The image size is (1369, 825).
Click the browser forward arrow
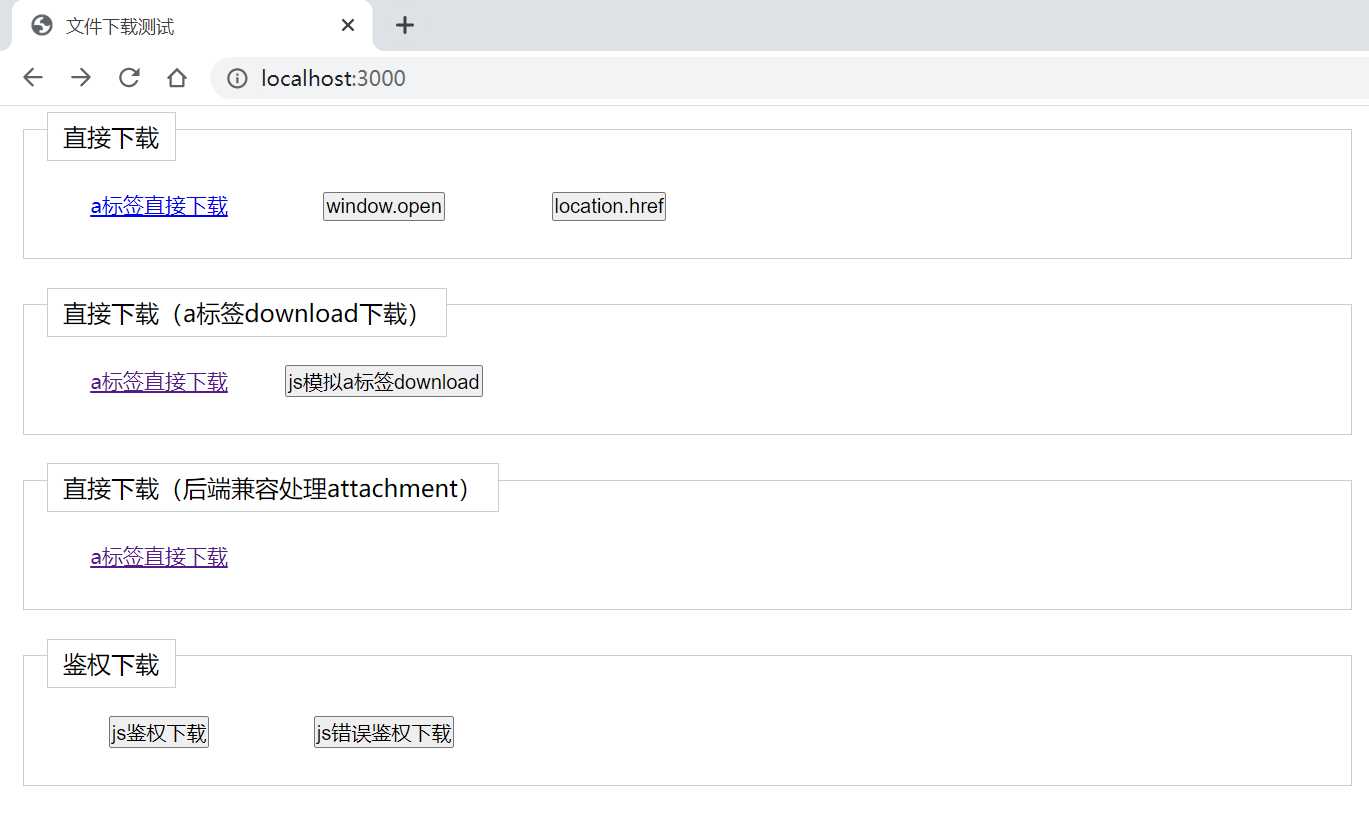(81, 78)
